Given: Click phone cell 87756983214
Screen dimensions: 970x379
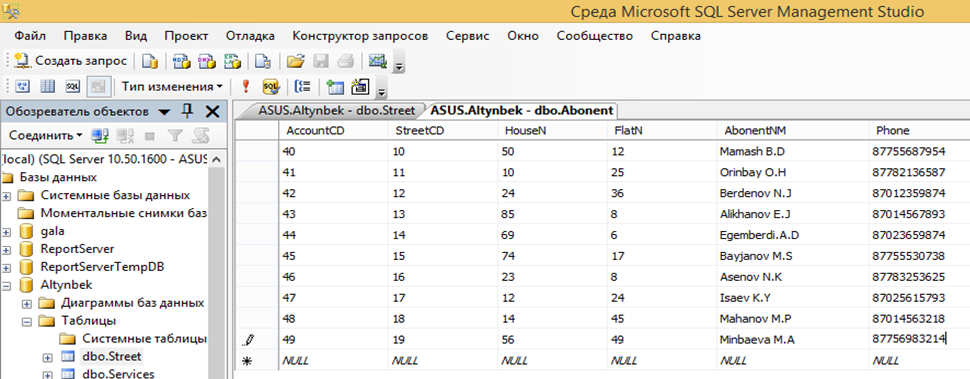Looking at the screenshot, I should 919,339.
